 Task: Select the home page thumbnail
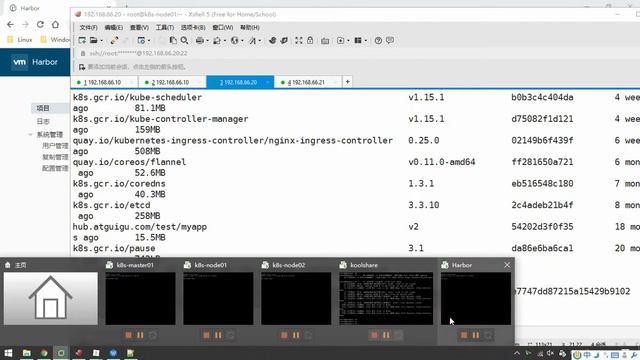[51, 298]
